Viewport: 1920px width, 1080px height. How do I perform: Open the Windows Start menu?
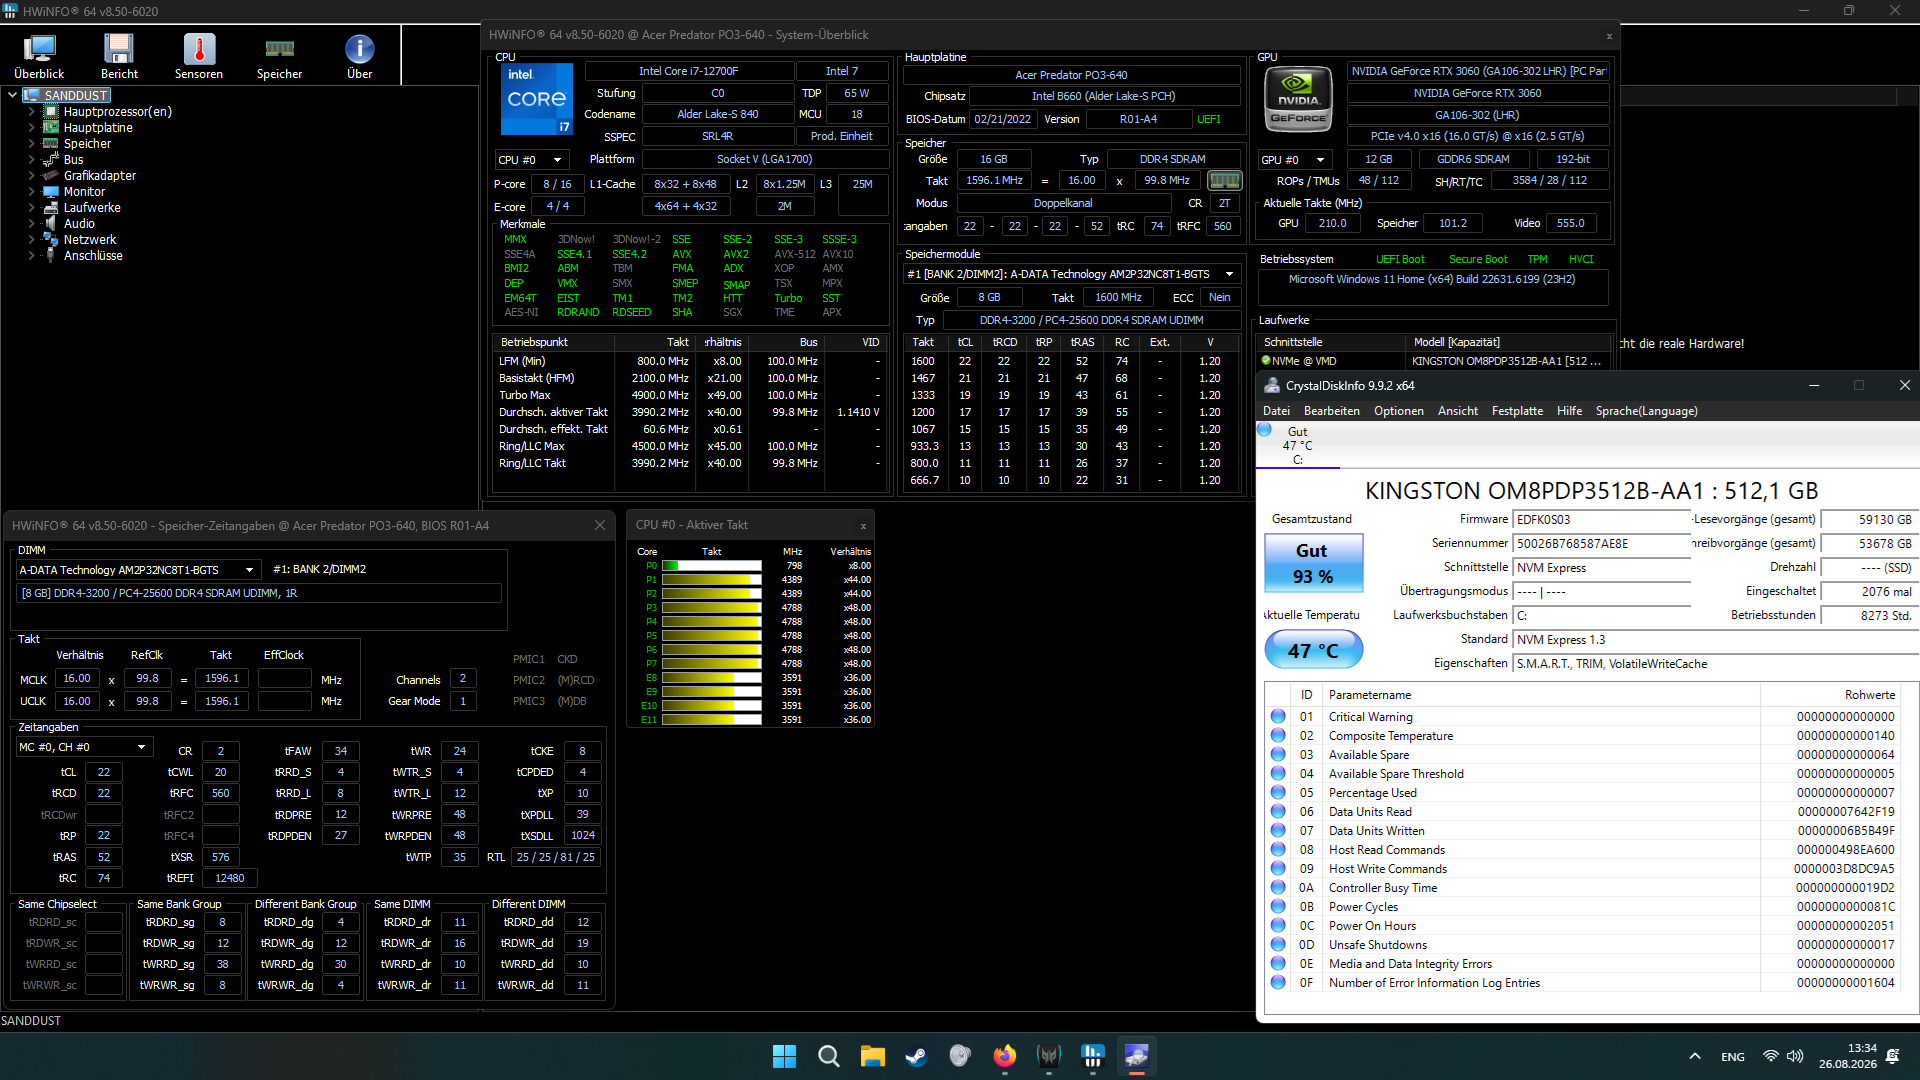784,1056
